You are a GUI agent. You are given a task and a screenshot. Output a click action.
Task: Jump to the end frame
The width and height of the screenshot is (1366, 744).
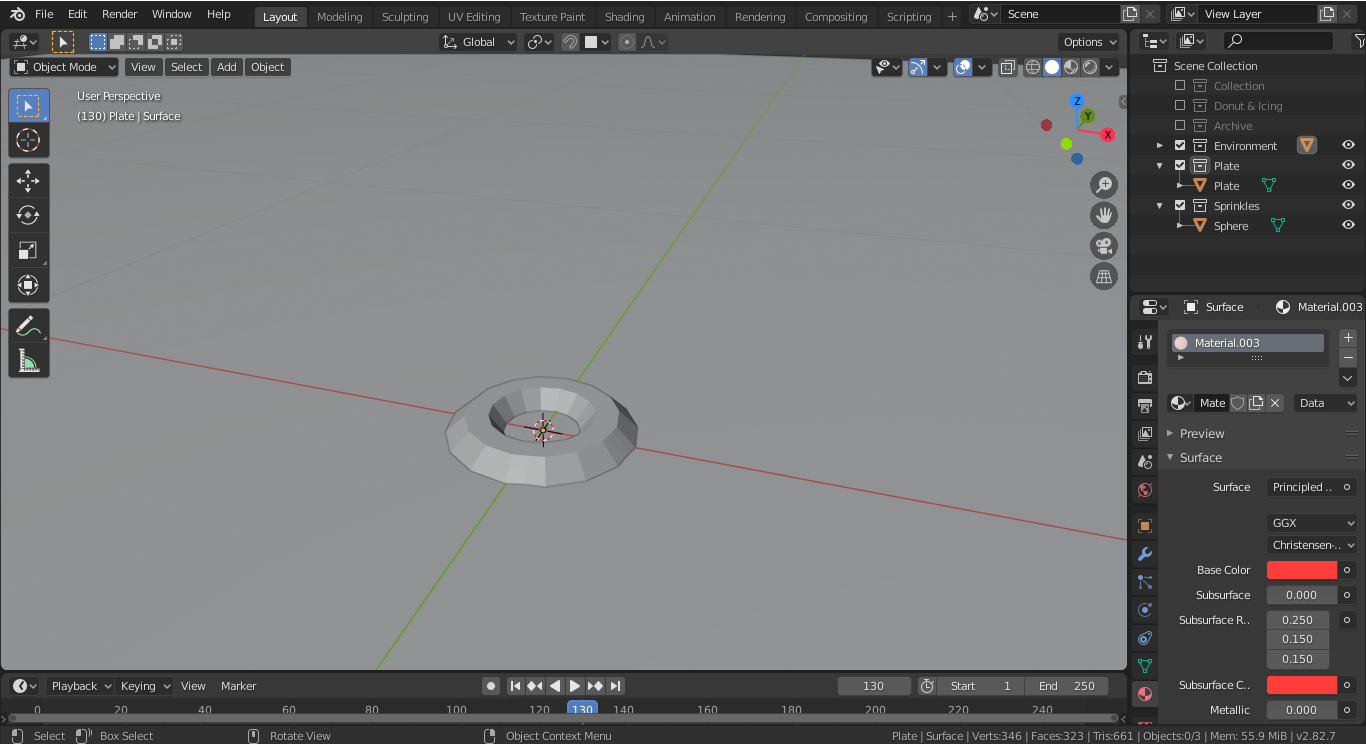(x=616, y=686)
